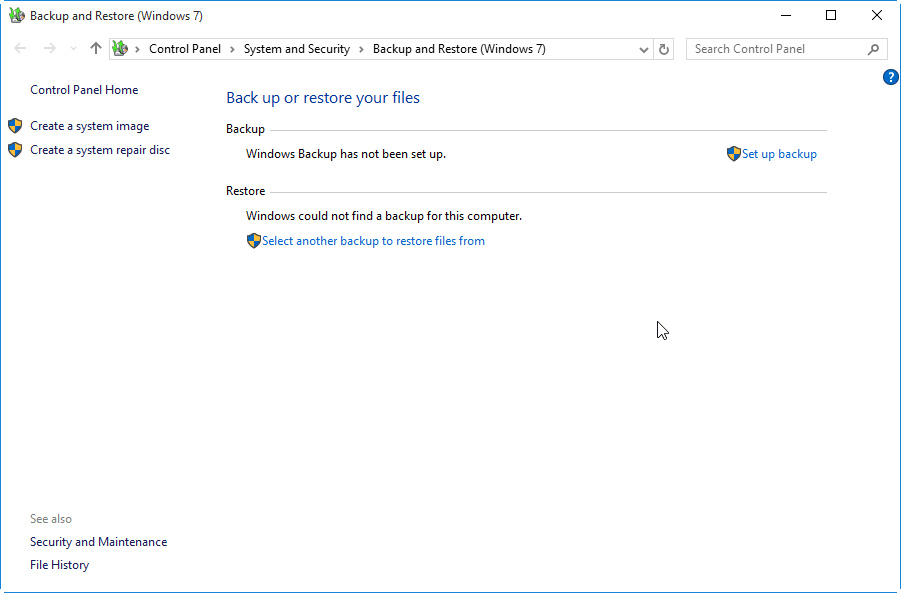Open the address bar history dropdown
The height and width of the screenshot is (593, 901).
644,49
